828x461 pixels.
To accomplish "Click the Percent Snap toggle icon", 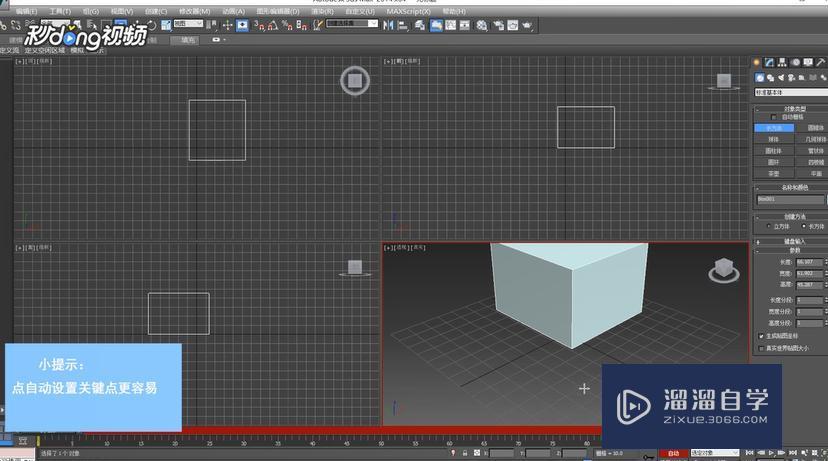I will pos(287,25).
